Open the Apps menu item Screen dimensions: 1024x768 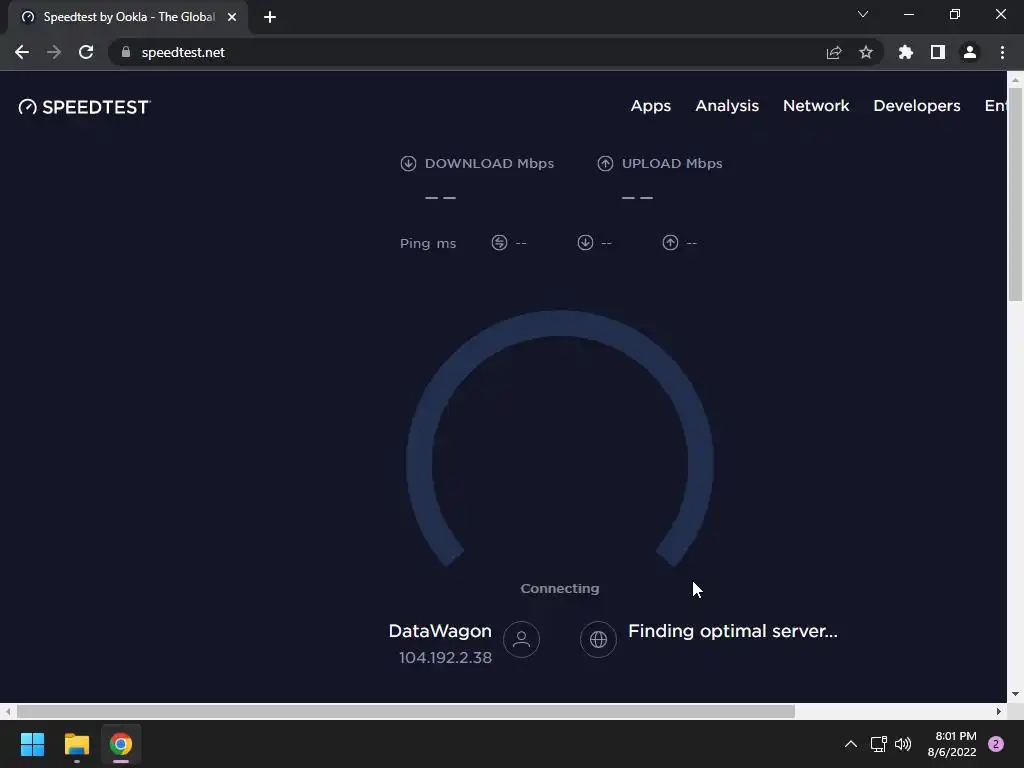(x=650, y=106)
